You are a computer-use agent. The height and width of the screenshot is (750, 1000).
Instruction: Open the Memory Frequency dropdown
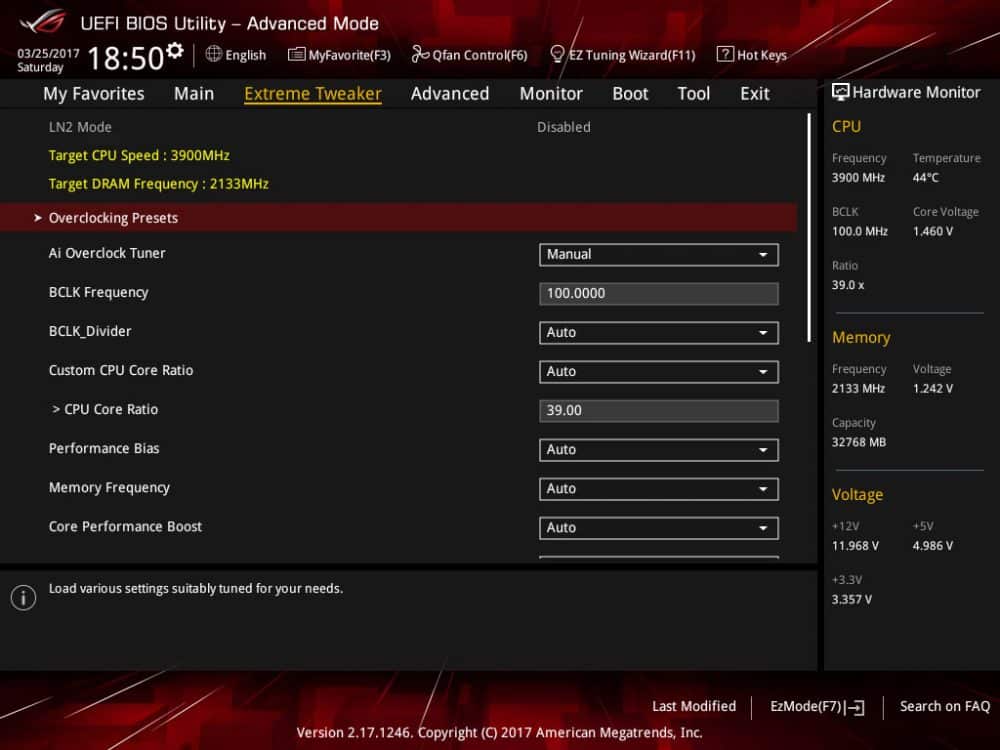[658, 489]
